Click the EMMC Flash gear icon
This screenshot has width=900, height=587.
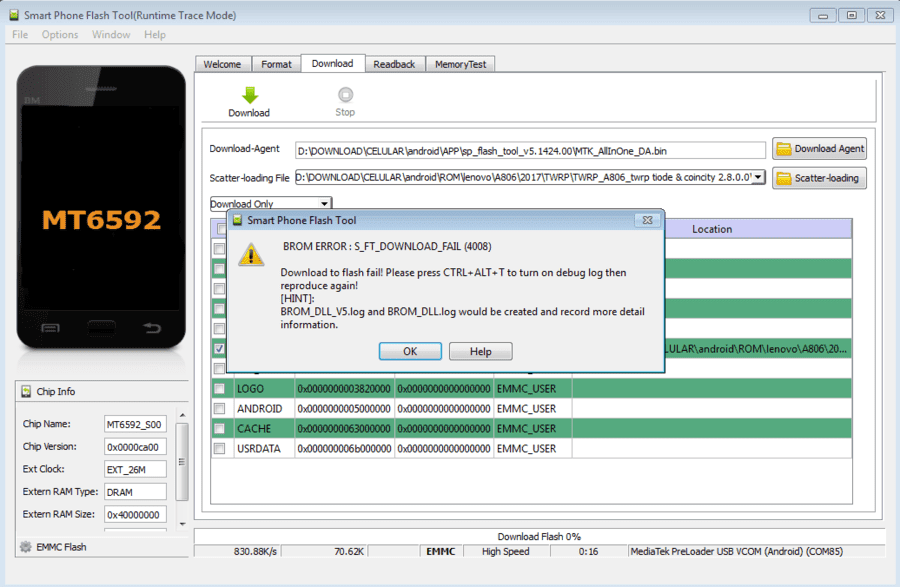tap(26, 547)
